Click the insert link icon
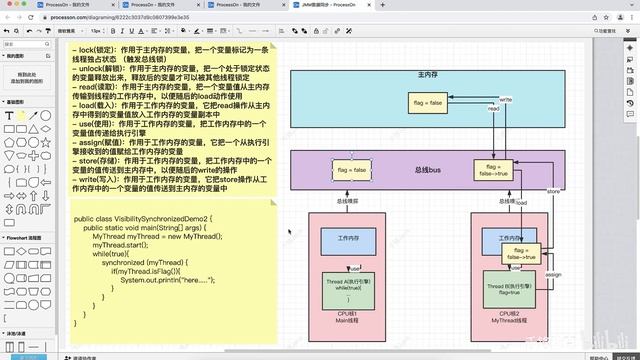 [337, 31]
